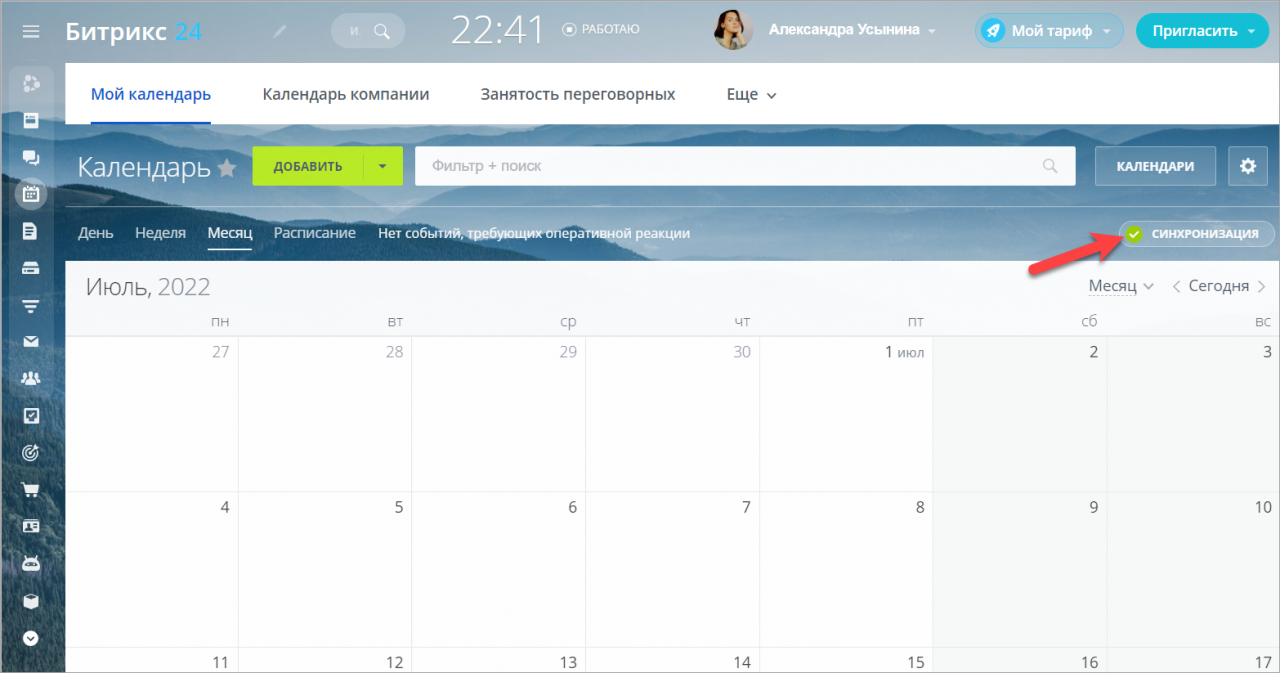
Task: Click the pencil edit icon in header
Action: click(x=280, y=31)
